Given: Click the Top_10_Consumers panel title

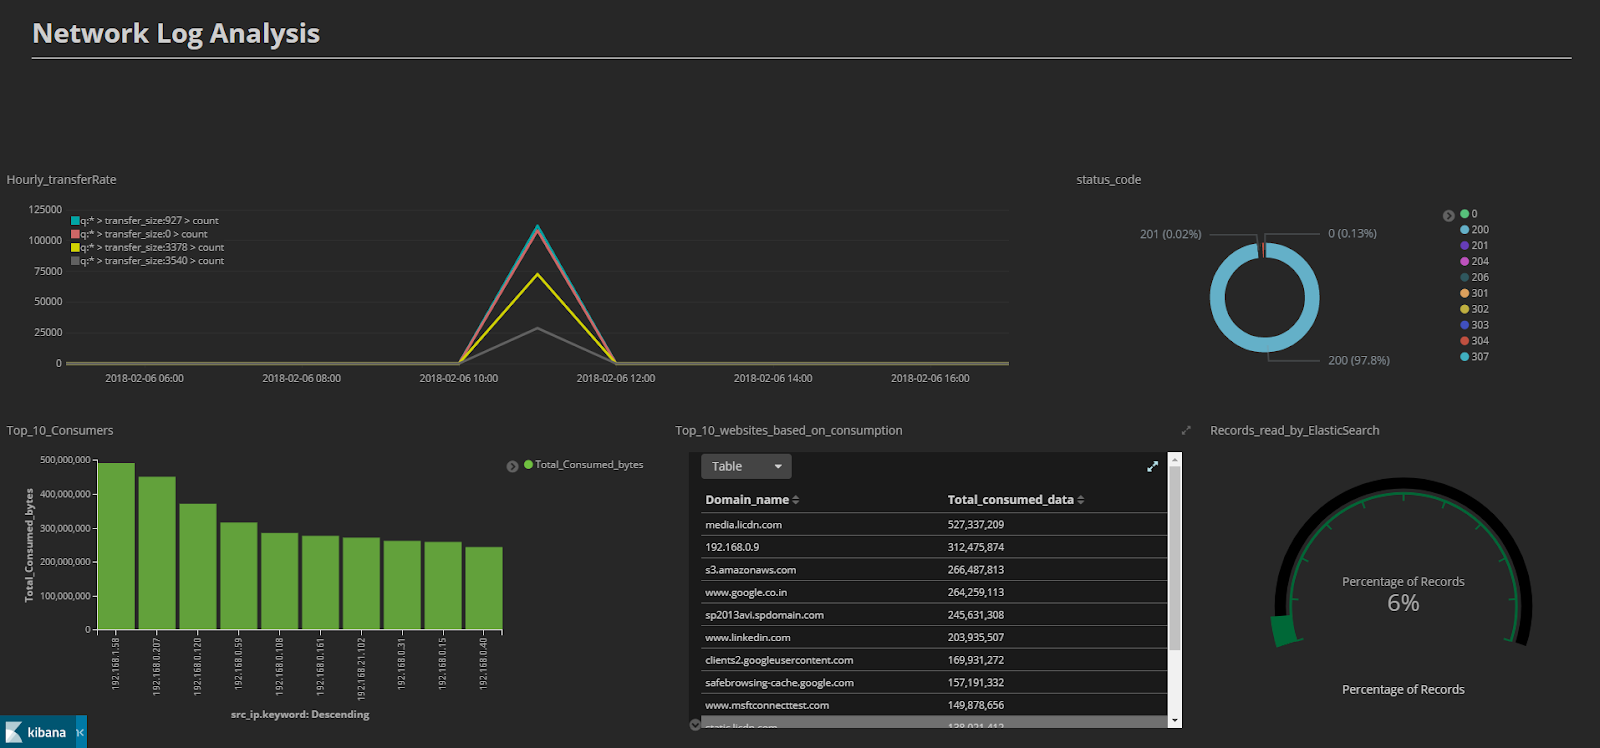Looking at the screenshot, I should coord(60,431).
